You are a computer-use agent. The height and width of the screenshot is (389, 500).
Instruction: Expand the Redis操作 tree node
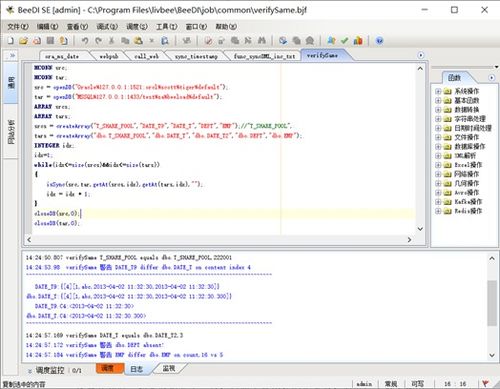(x=438, y=211)
